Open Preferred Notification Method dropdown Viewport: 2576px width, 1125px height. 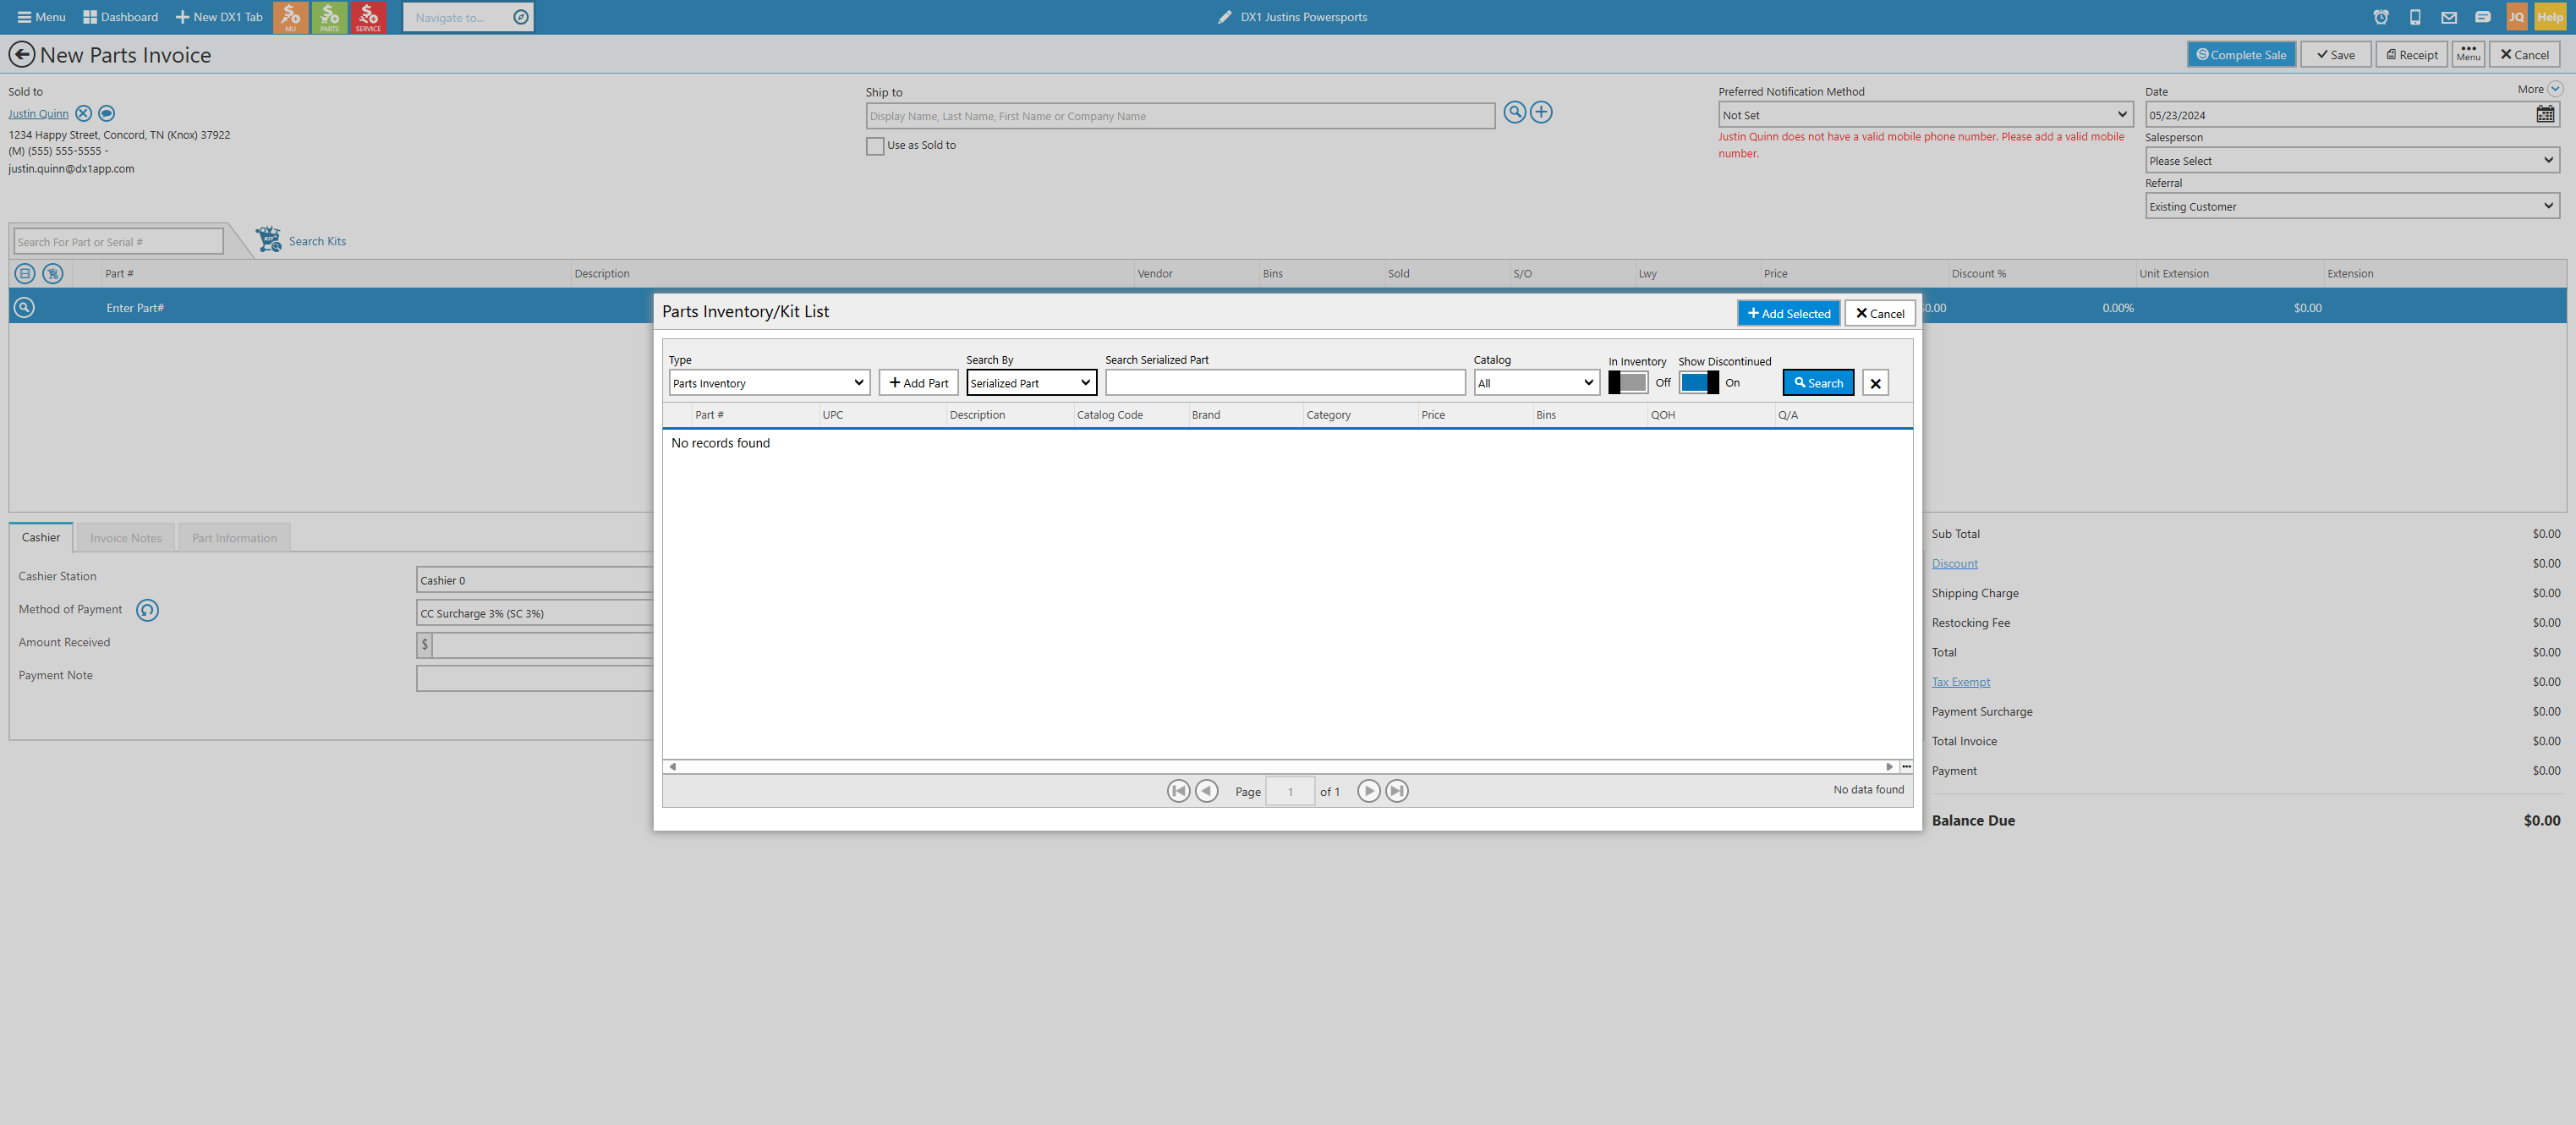(1925, 115)
